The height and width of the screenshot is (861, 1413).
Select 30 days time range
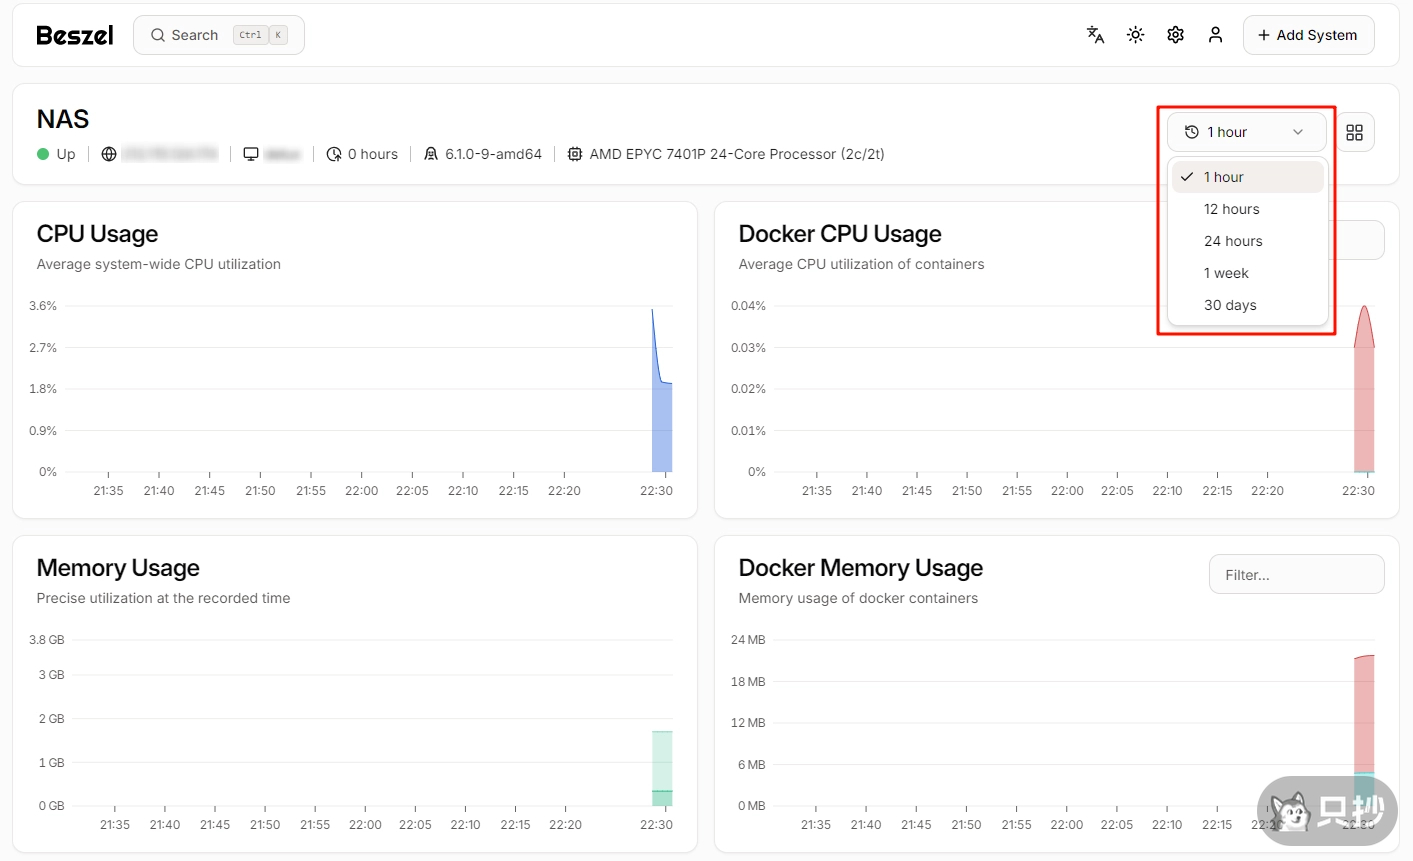pyautogui.click(x=1230, y=305)
